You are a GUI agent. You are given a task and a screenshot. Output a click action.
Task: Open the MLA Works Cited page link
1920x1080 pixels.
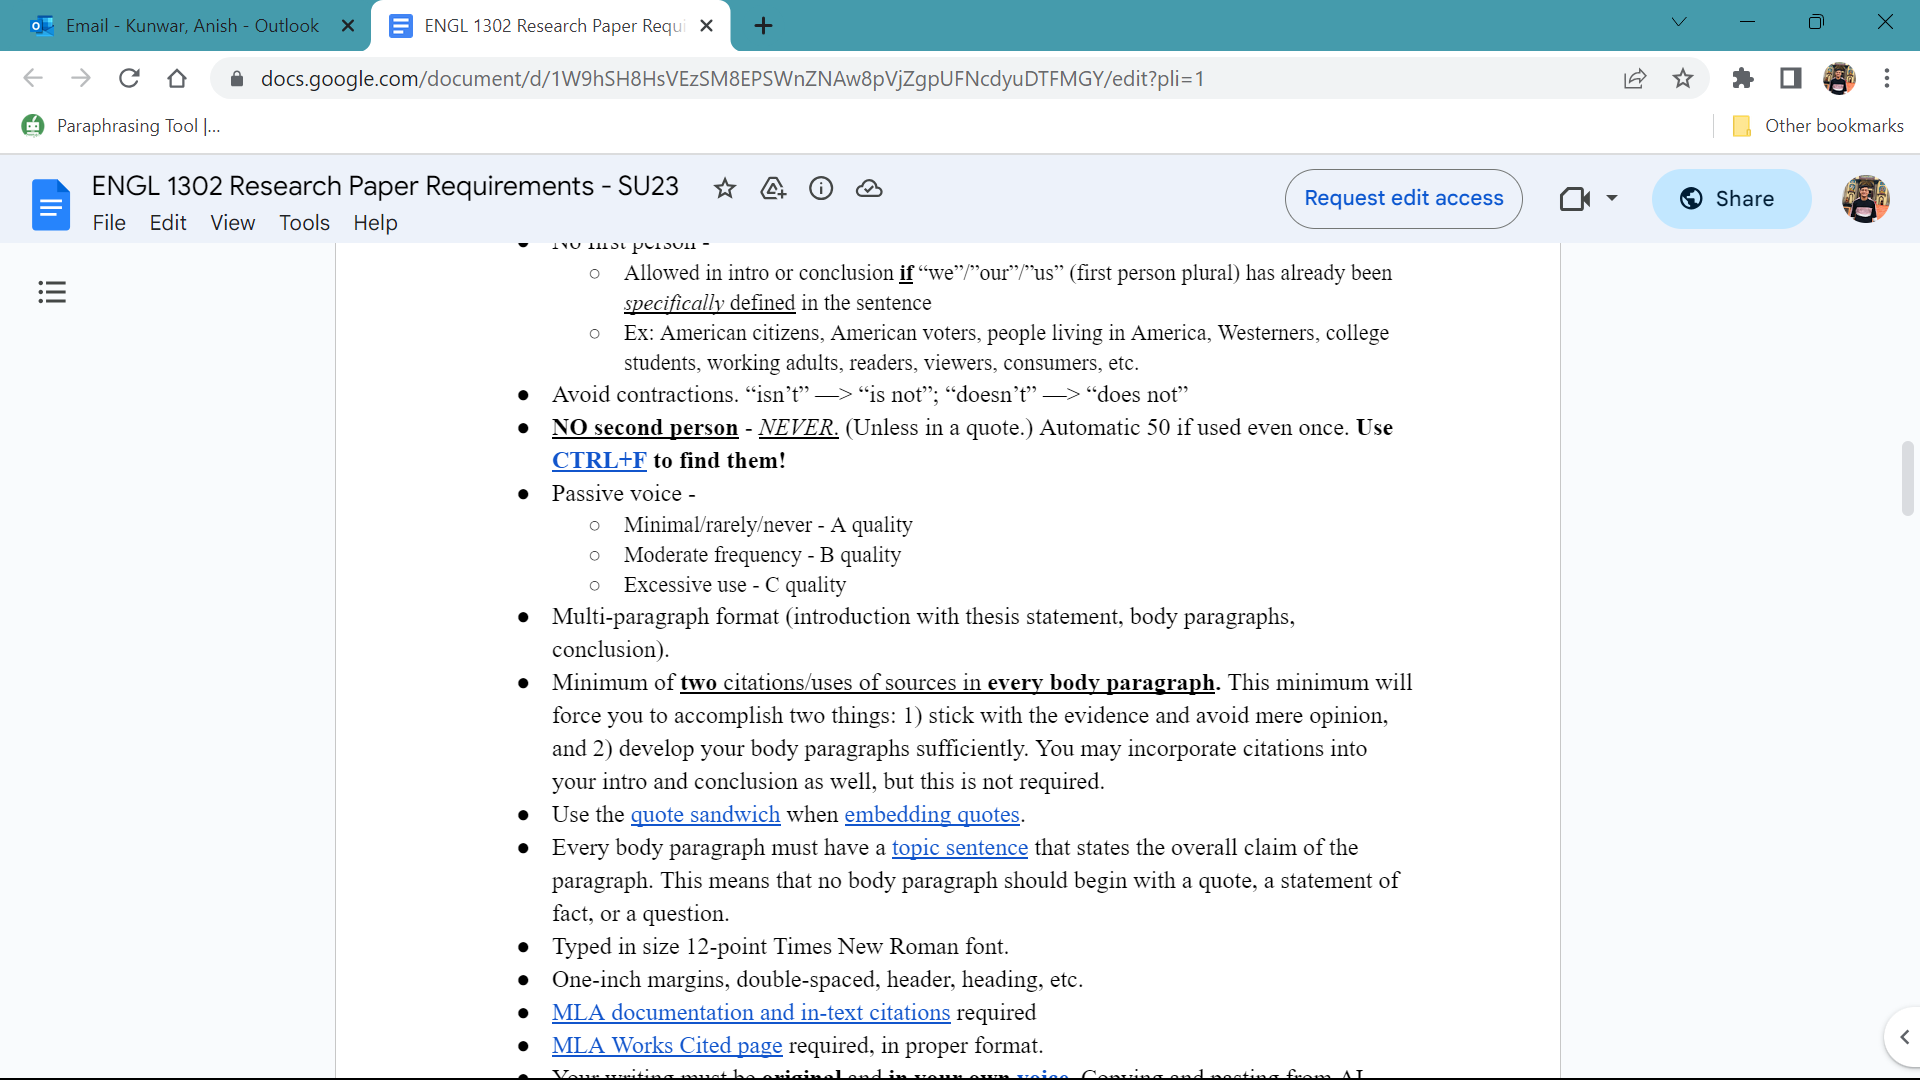point(667,1046)
